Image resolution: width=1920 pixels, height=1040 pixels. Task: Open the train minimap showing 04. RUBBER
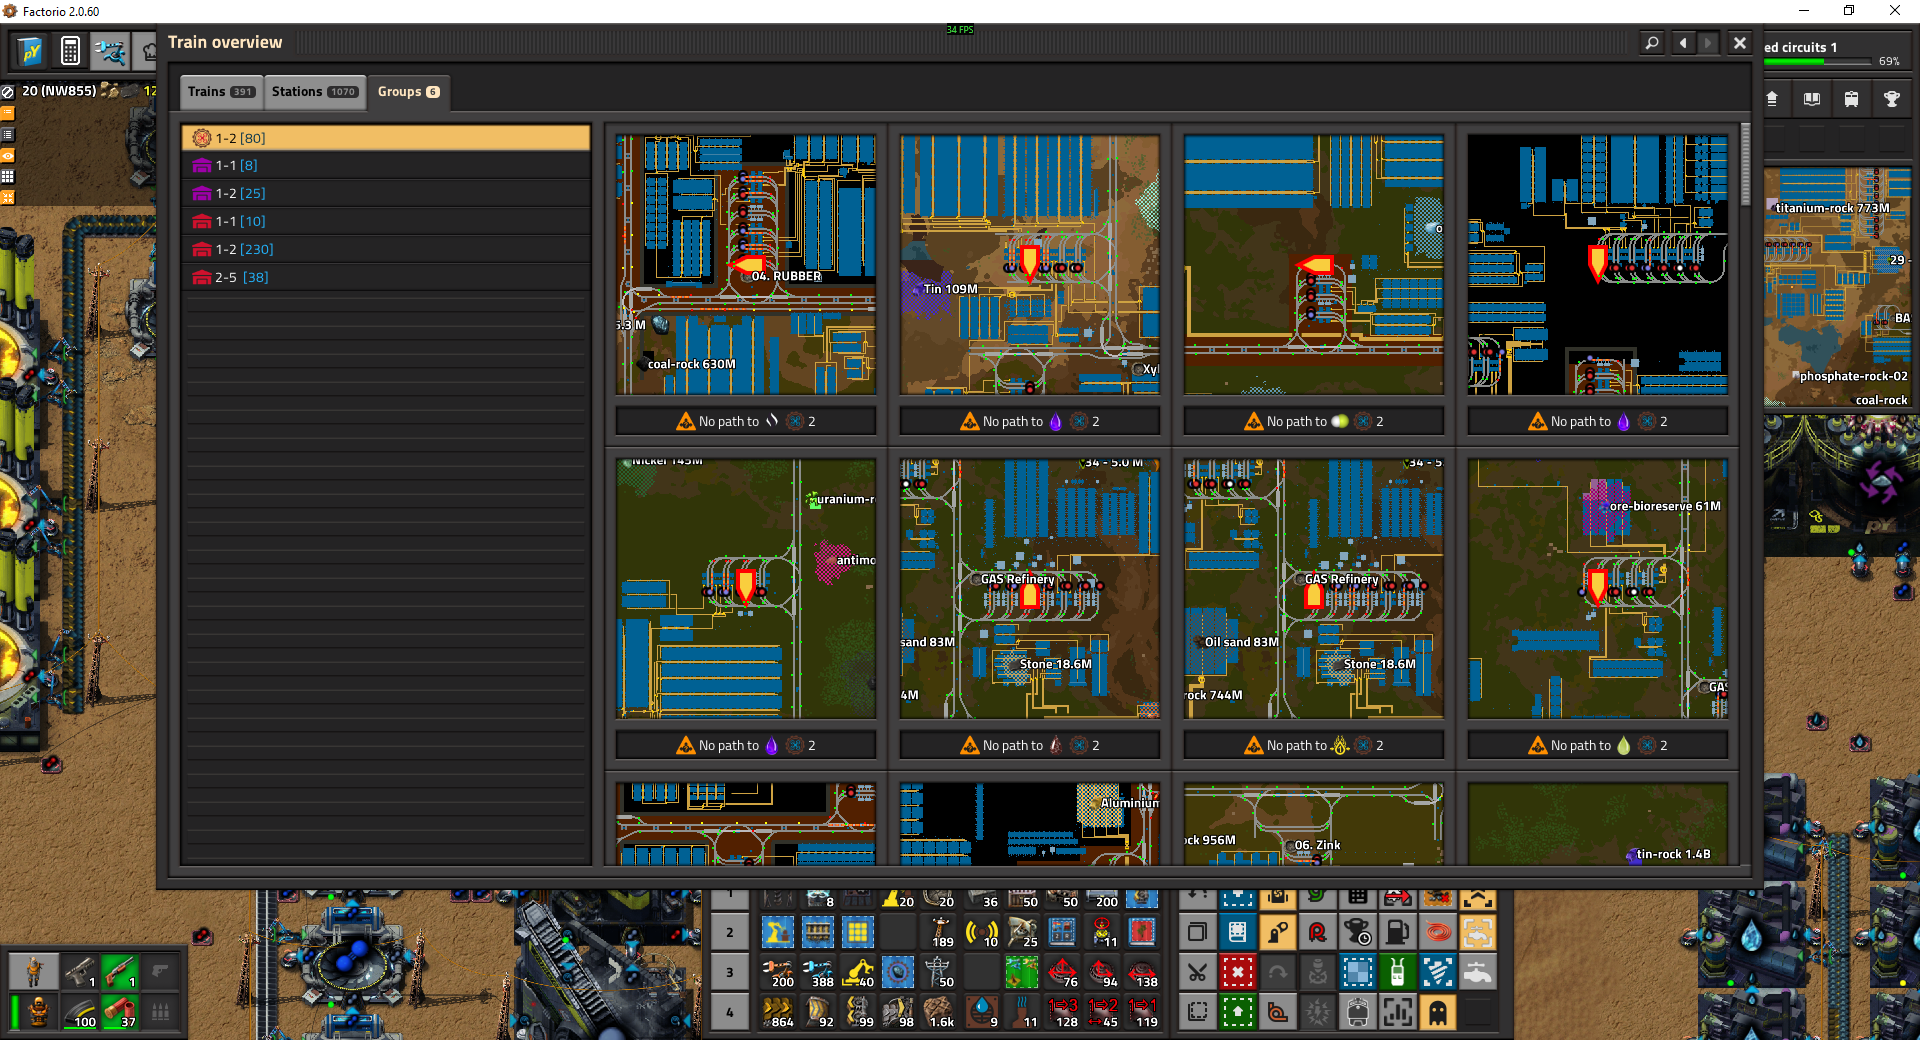[746, 265]
